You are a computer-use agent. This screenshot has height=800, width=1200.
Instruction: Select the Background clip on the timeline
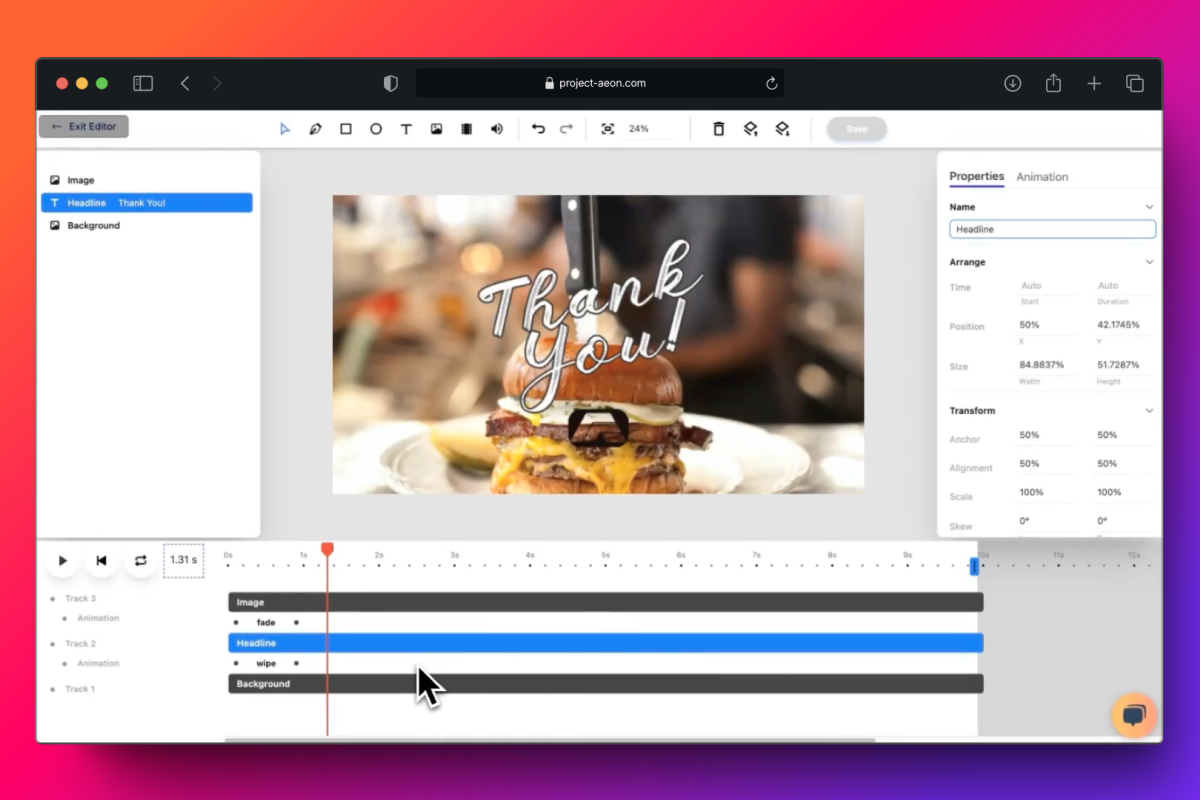pyautogui.click(x=605, y=684)
